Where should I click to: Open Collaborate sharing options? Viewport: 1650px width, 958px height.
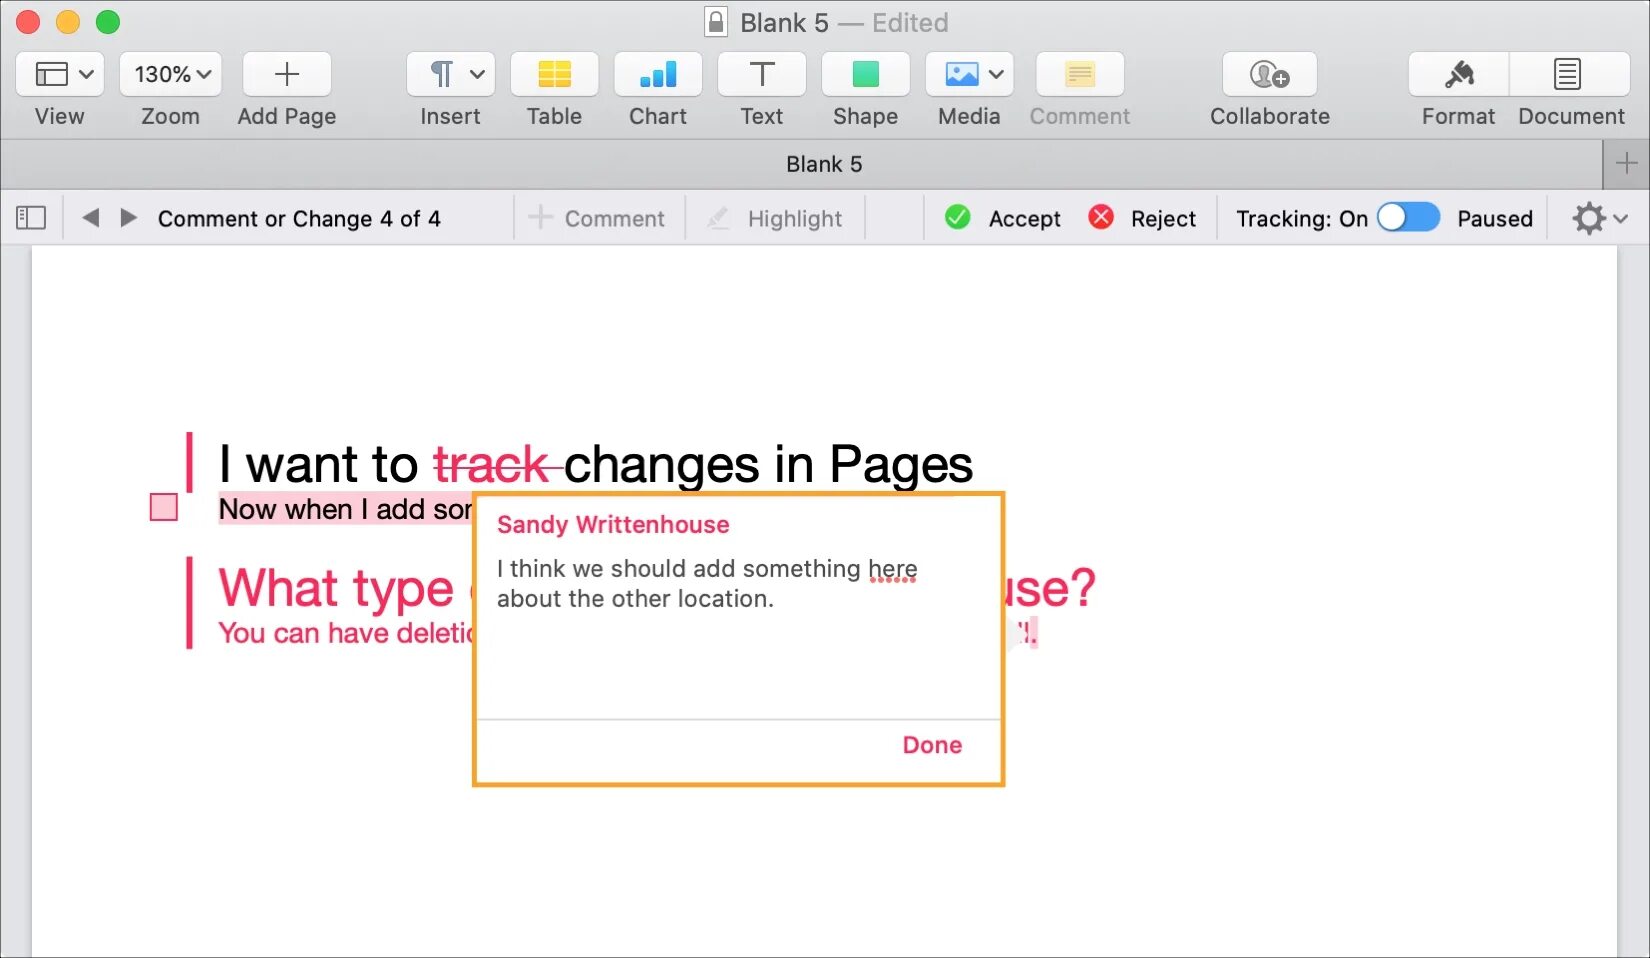(x=1270, y=74)
